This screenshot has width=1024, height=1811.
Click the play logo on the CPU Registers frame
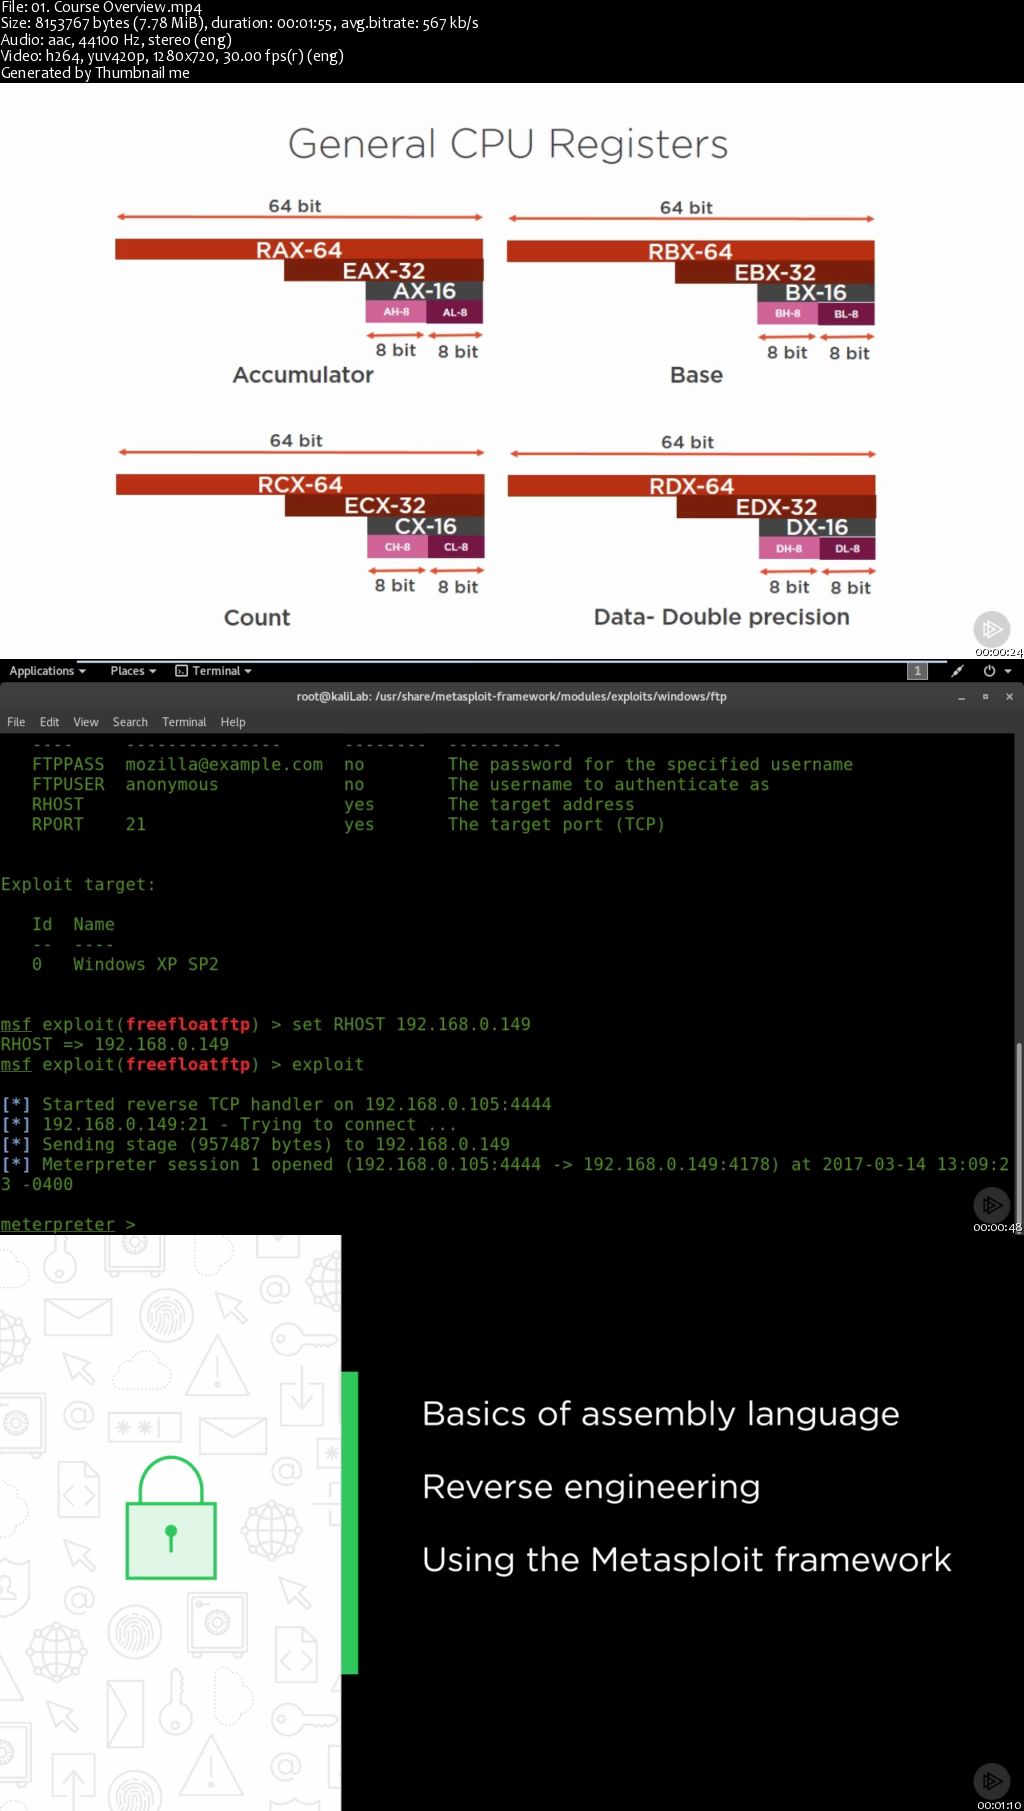click(x=991, y=629)
